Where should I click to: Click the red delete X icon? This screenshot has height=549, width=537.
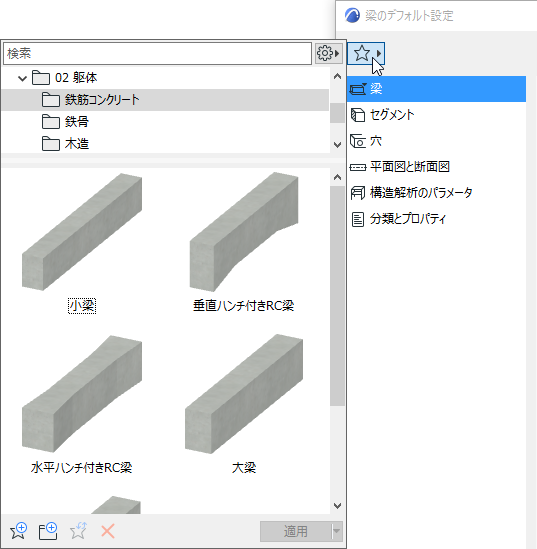click(x=108, y=531)
